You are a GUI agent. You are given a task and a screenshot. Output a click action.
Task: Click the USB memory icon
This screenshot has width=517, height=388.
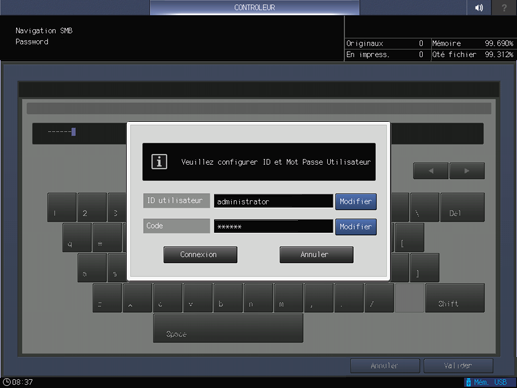click(x=468, y=382)
